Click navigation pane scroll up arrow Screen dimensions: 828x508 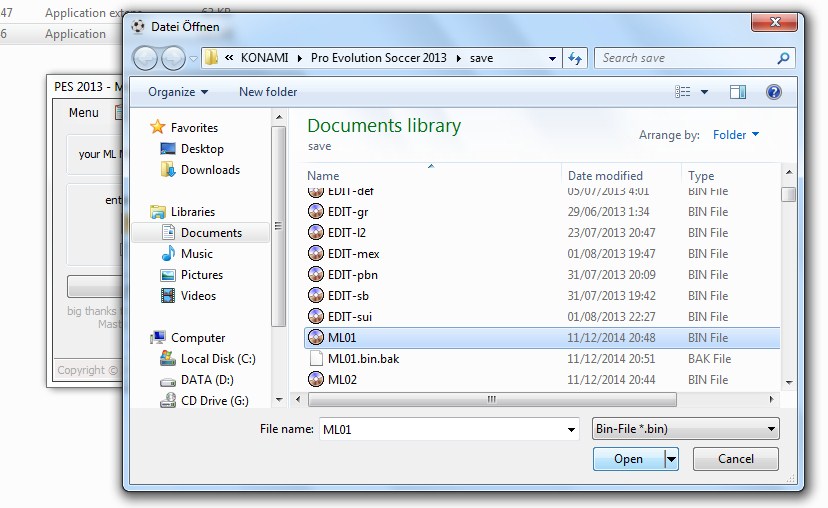tap(279, 117)
